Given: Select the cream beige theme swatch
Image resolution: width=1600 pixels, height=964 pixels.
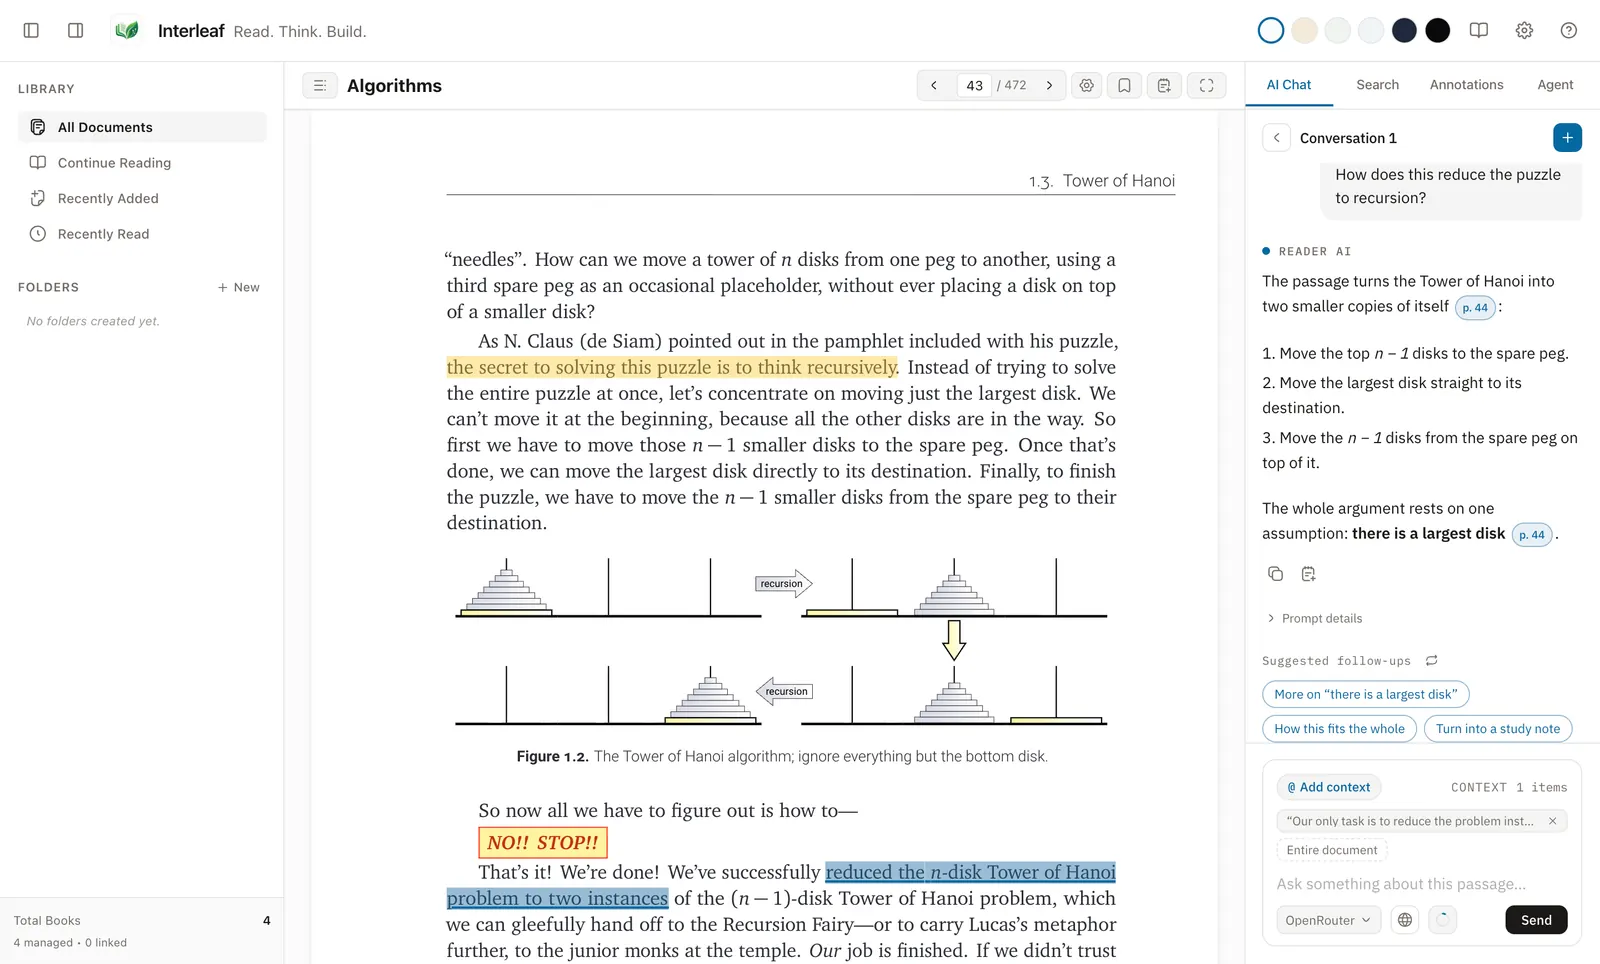Looking at the screenshot, I should click(1304, 31).
